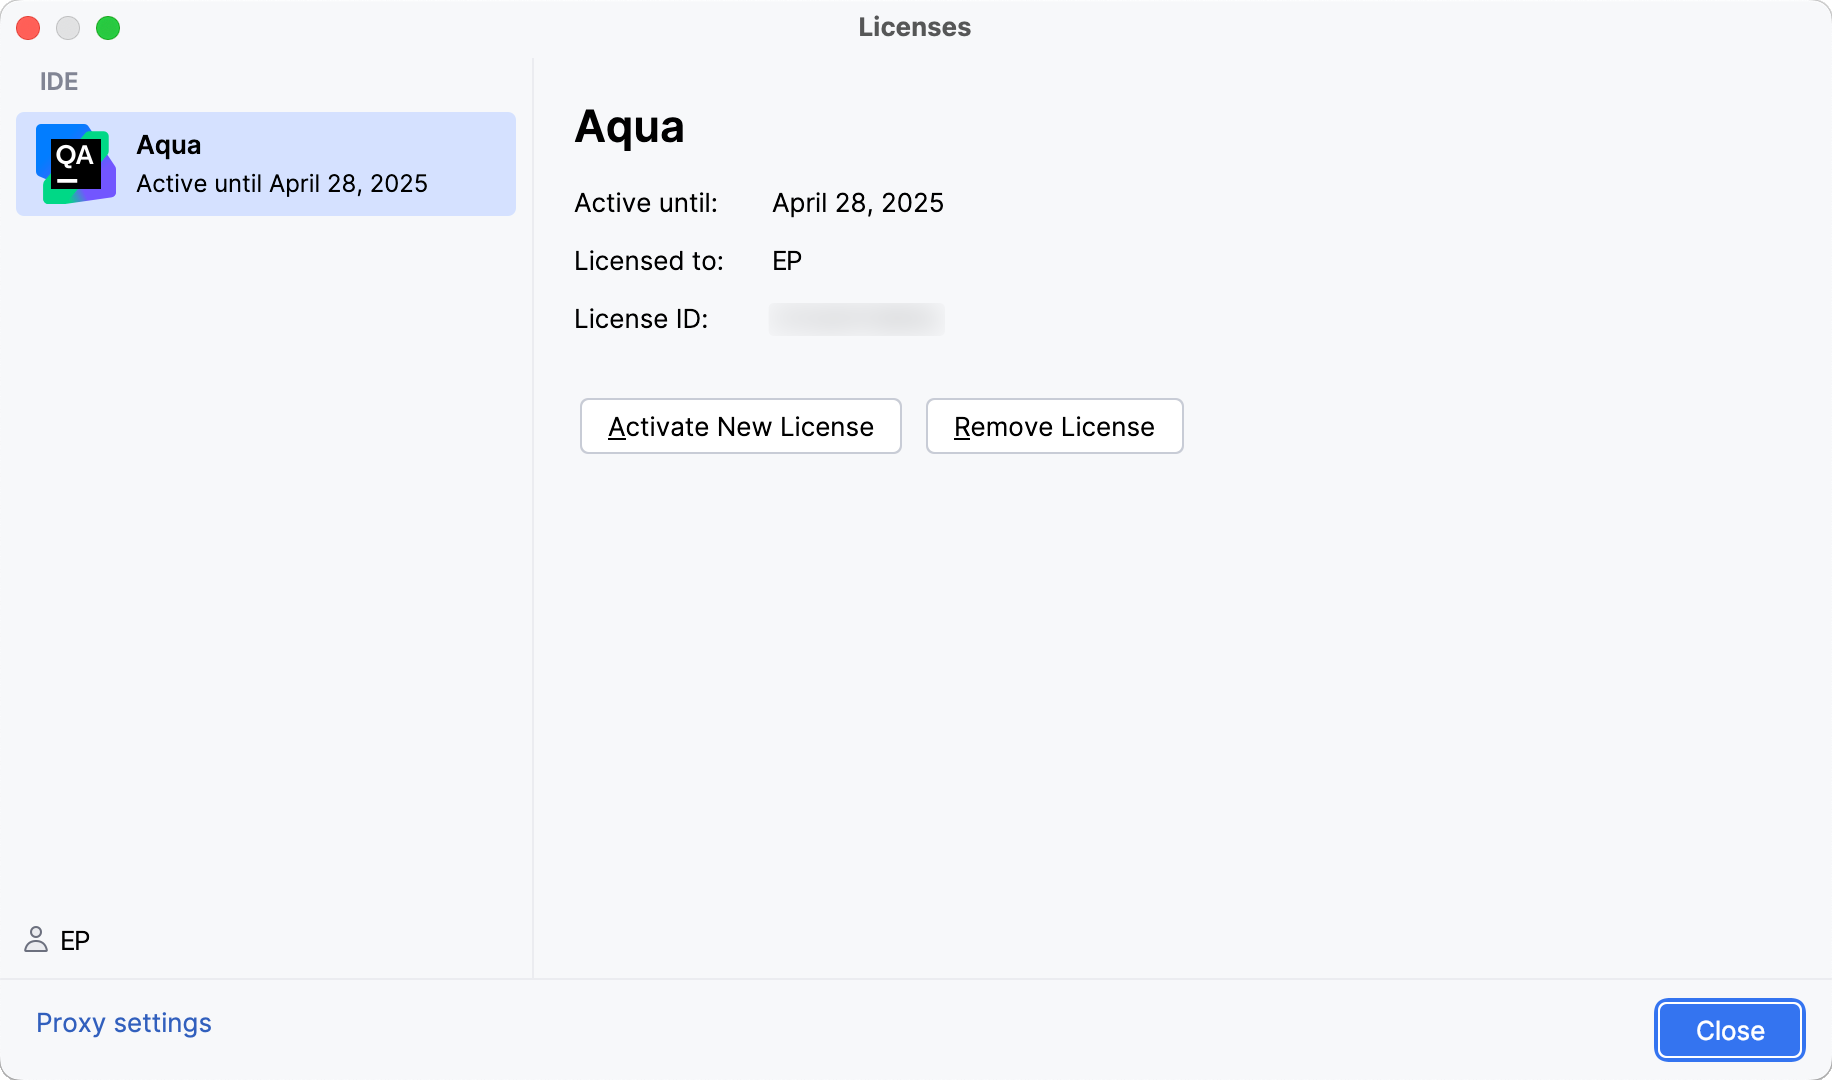1832x1080 pixels.
Task: Click the "Active until:" label
Action: (646, 203)
